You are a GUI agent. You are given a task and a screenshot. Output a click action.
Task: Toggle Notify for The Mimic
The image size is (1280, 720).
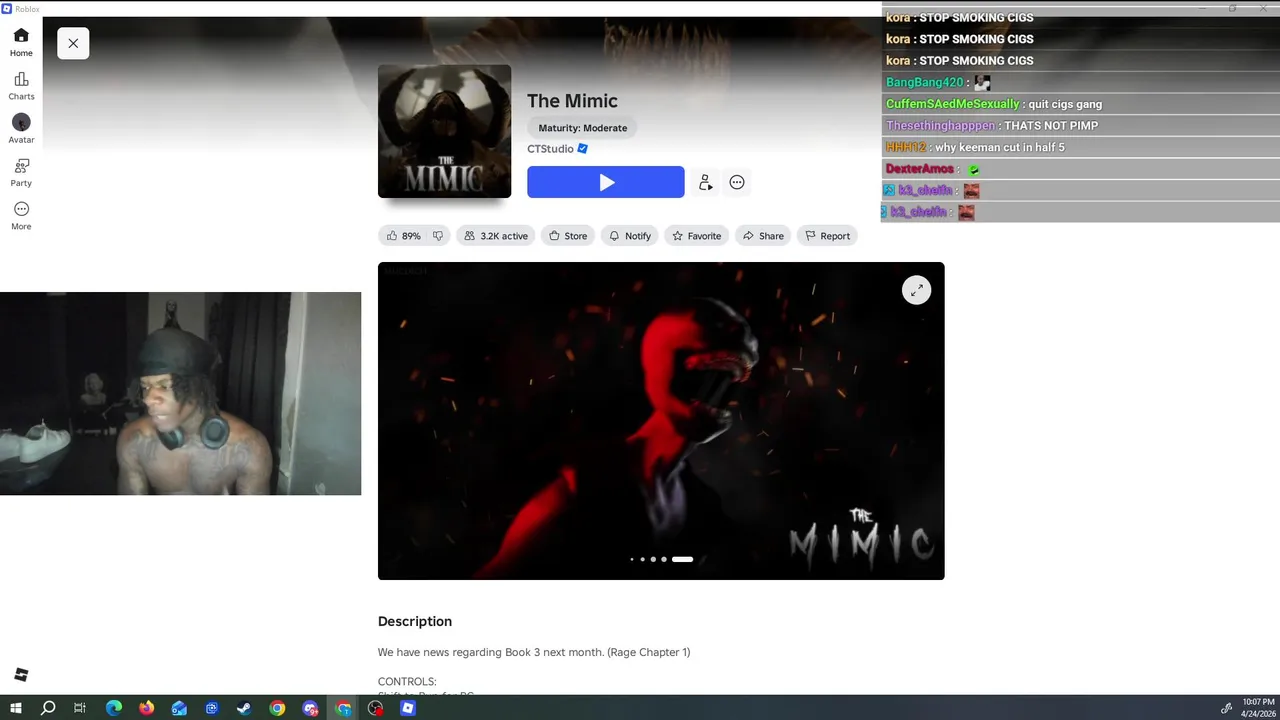pyautogui.click(x=630, y=236)
